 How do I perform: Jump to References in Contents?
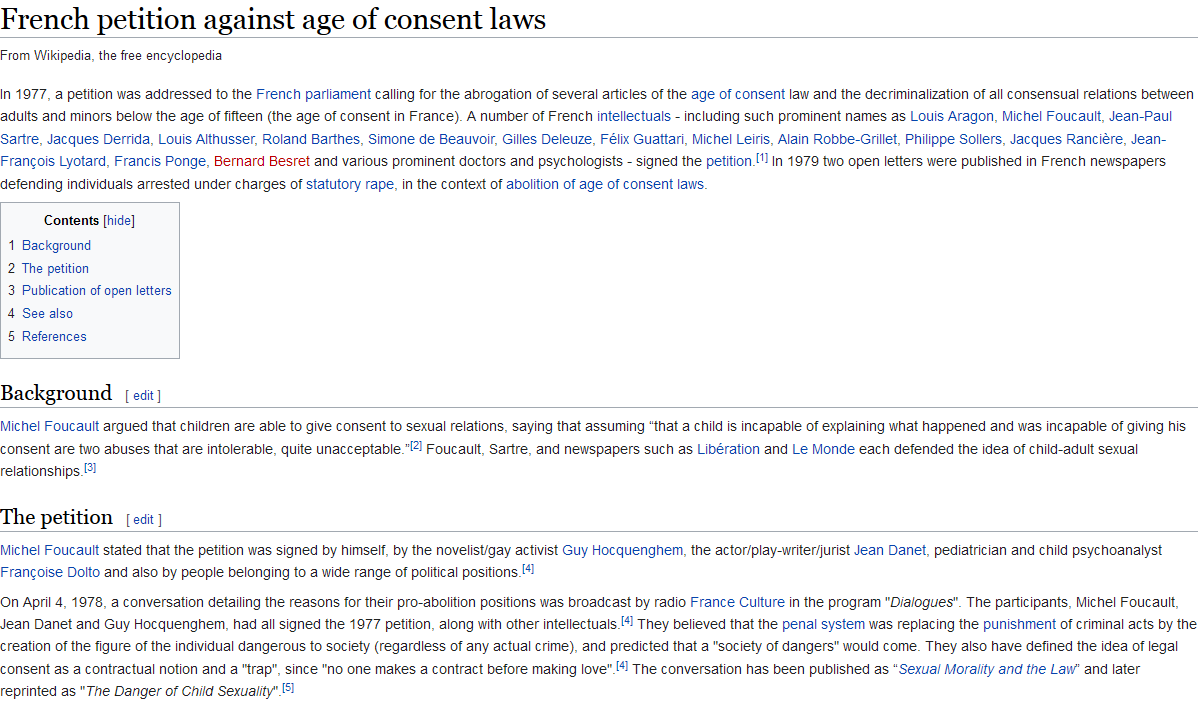click(54, 336)
